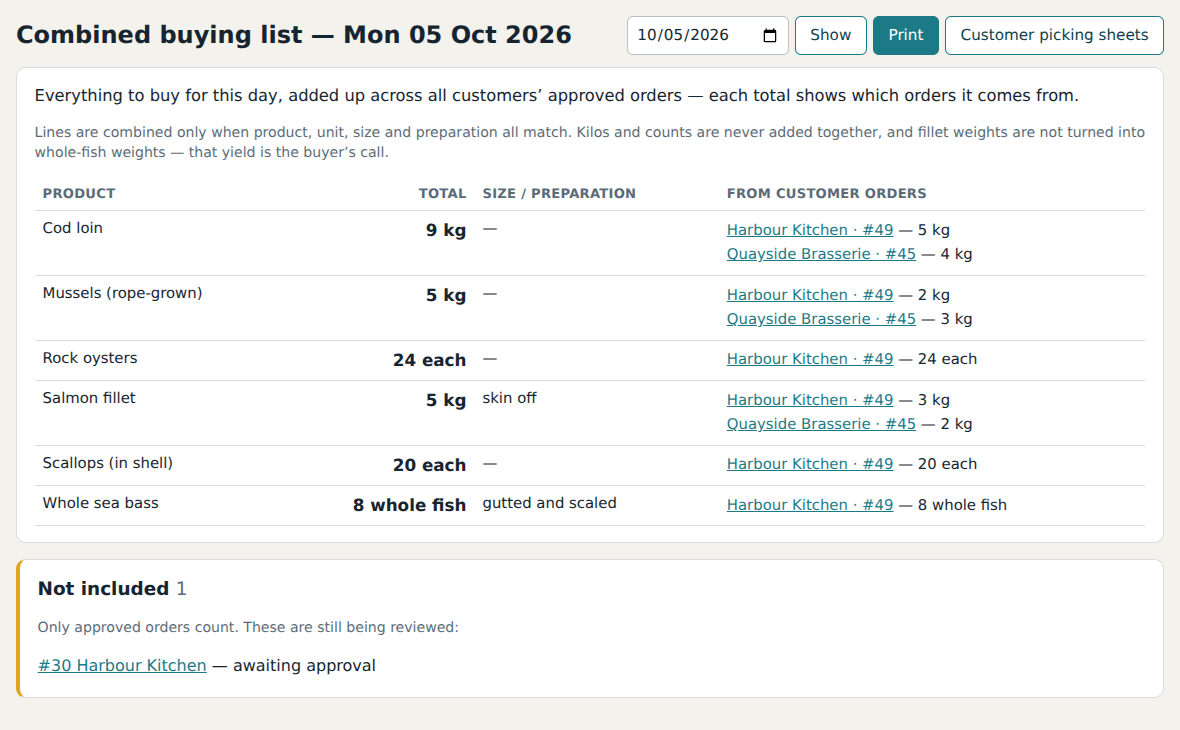Open Harbour Kitchen #49 link in Cod loin row
The image size is (1180, 730).
pyautogui.click(x=810, y=230)
